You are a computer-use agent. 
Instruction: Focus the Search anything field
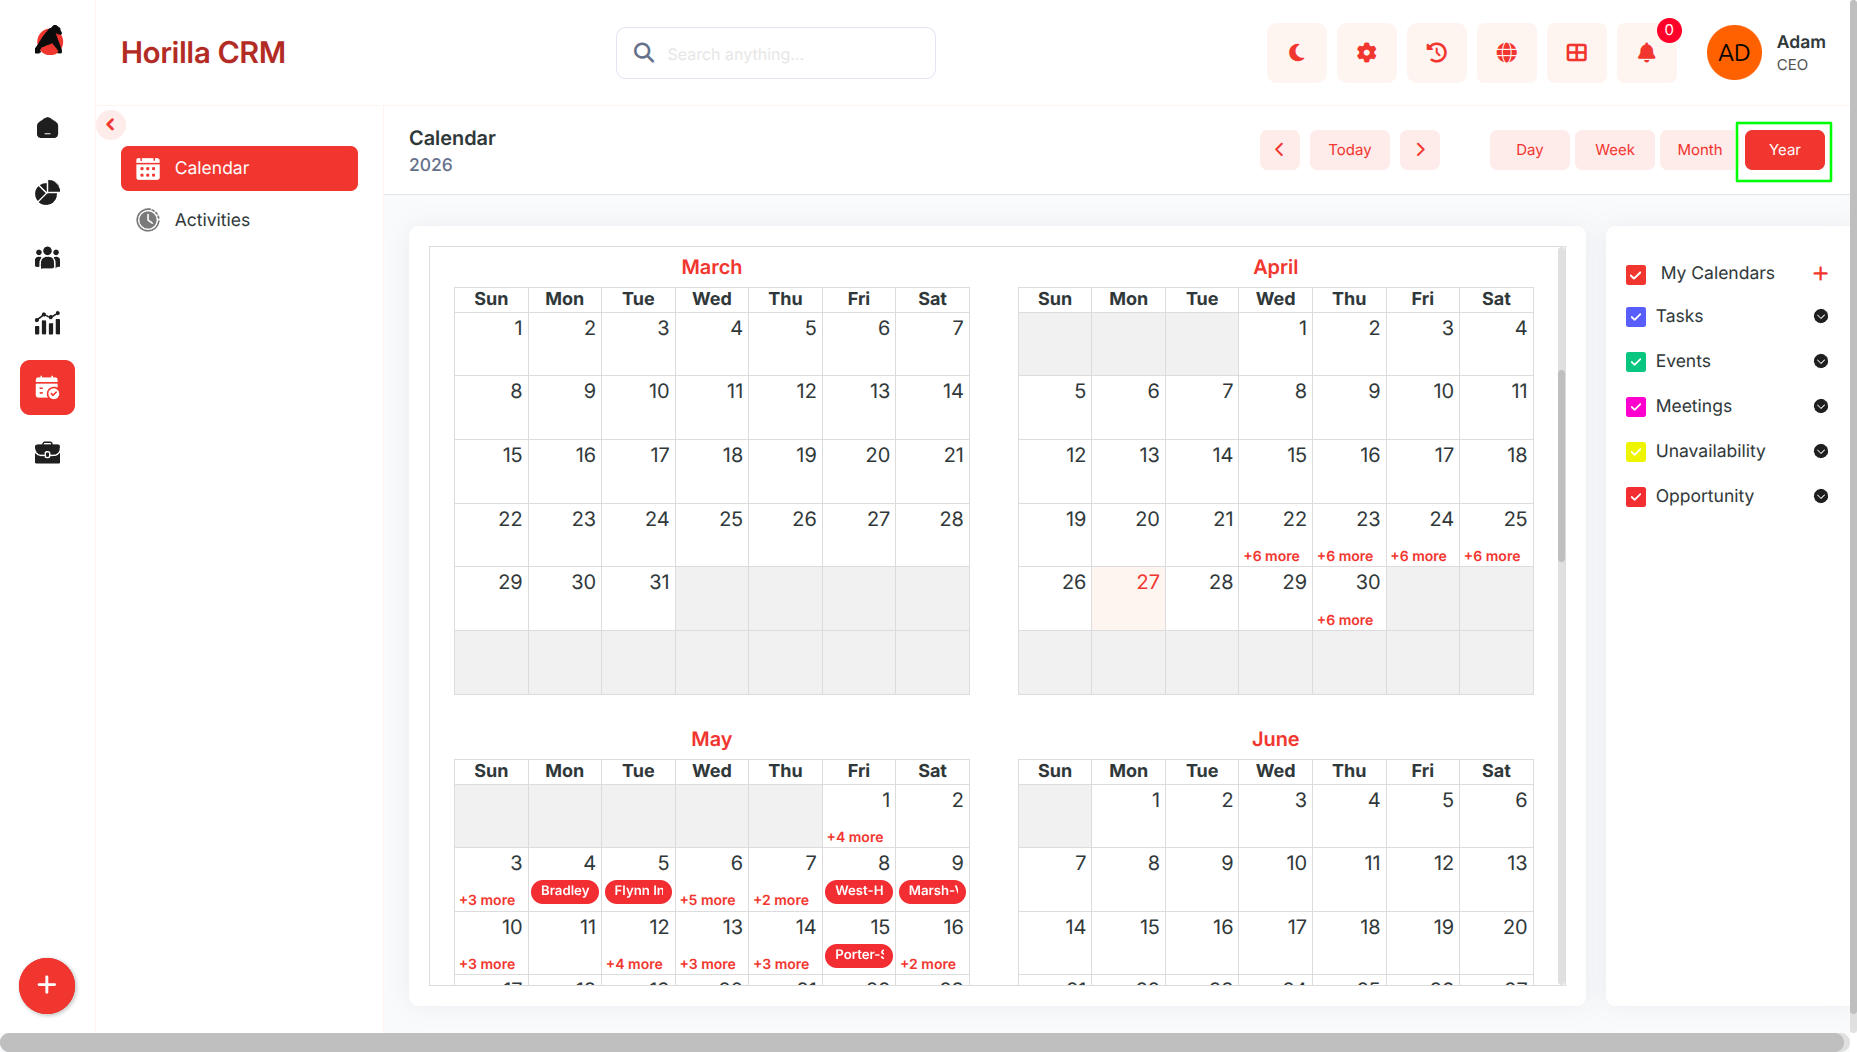pos(775,53)
